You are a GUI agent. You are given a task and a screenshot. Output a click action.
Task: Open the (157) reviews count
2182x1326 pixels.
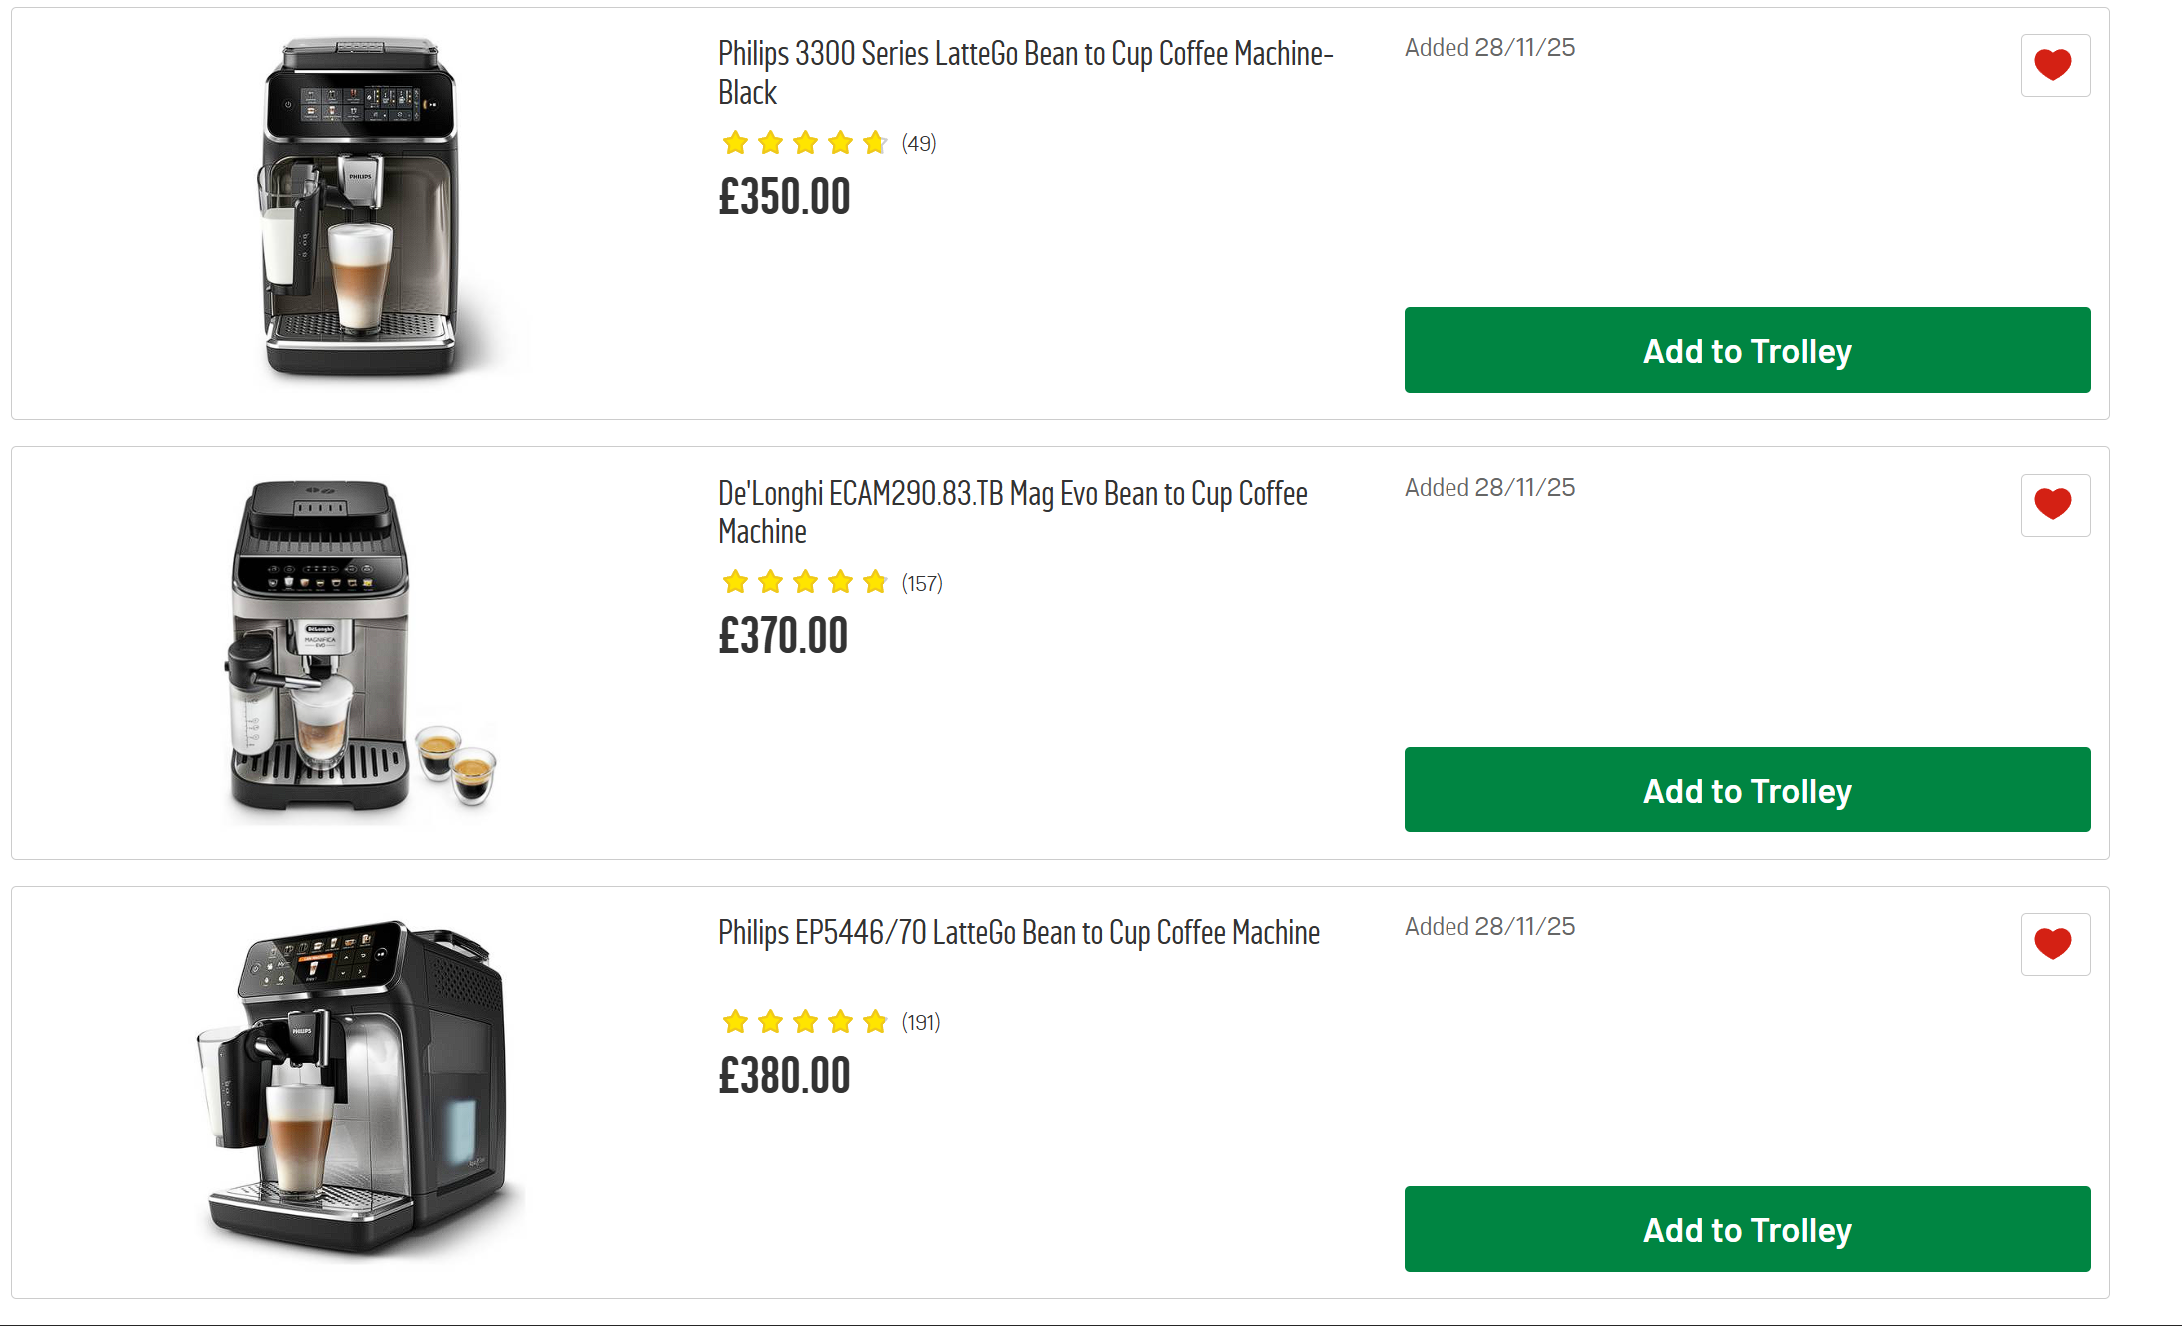tap(921, 583)
